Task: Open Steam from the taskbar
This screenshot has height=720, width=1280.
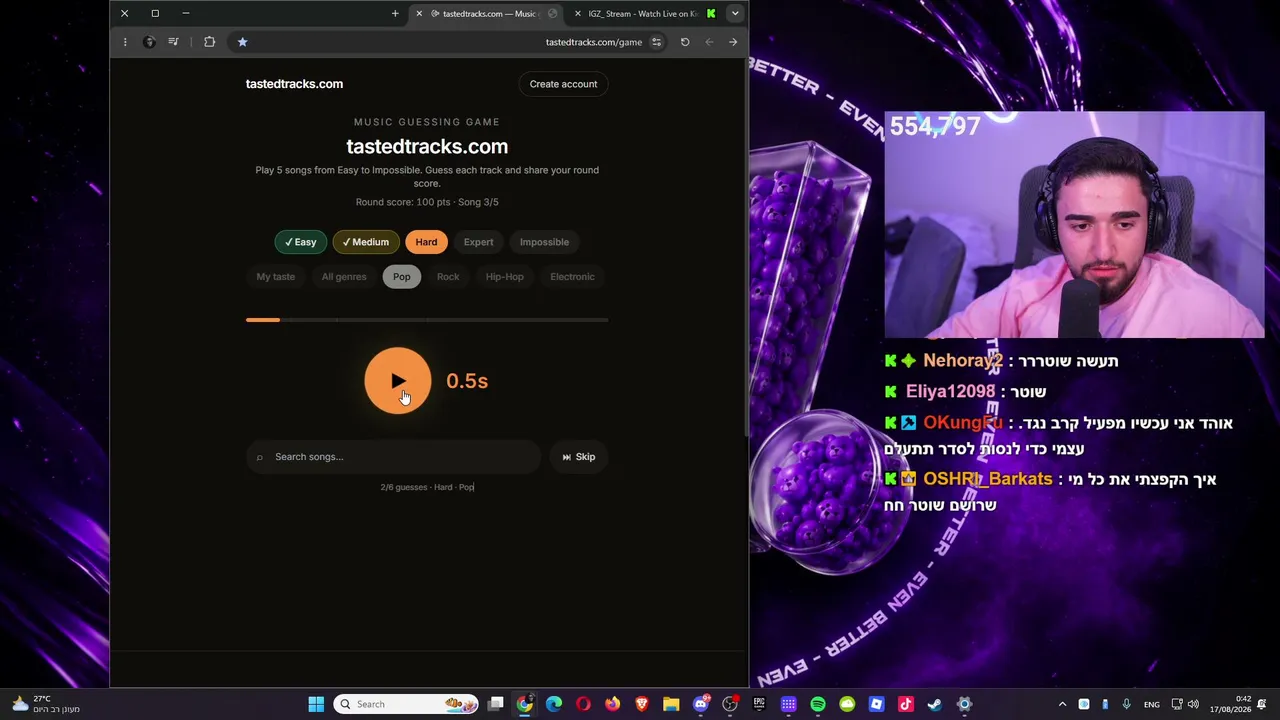Action: (x=935, y=704)
